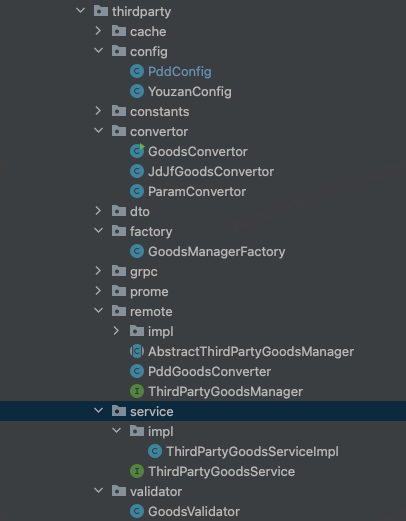Click the ThirdPartyGoodsService interface icon

137,471
